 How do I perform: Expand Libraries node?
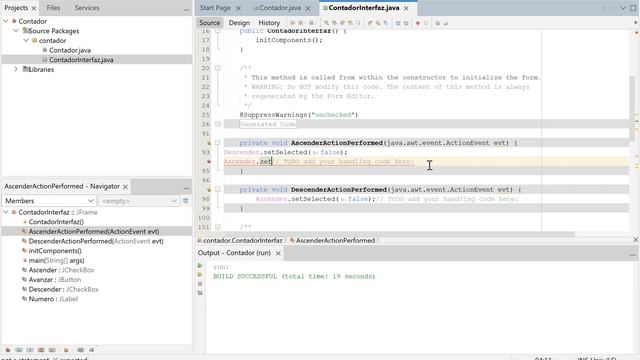[16, 69]
